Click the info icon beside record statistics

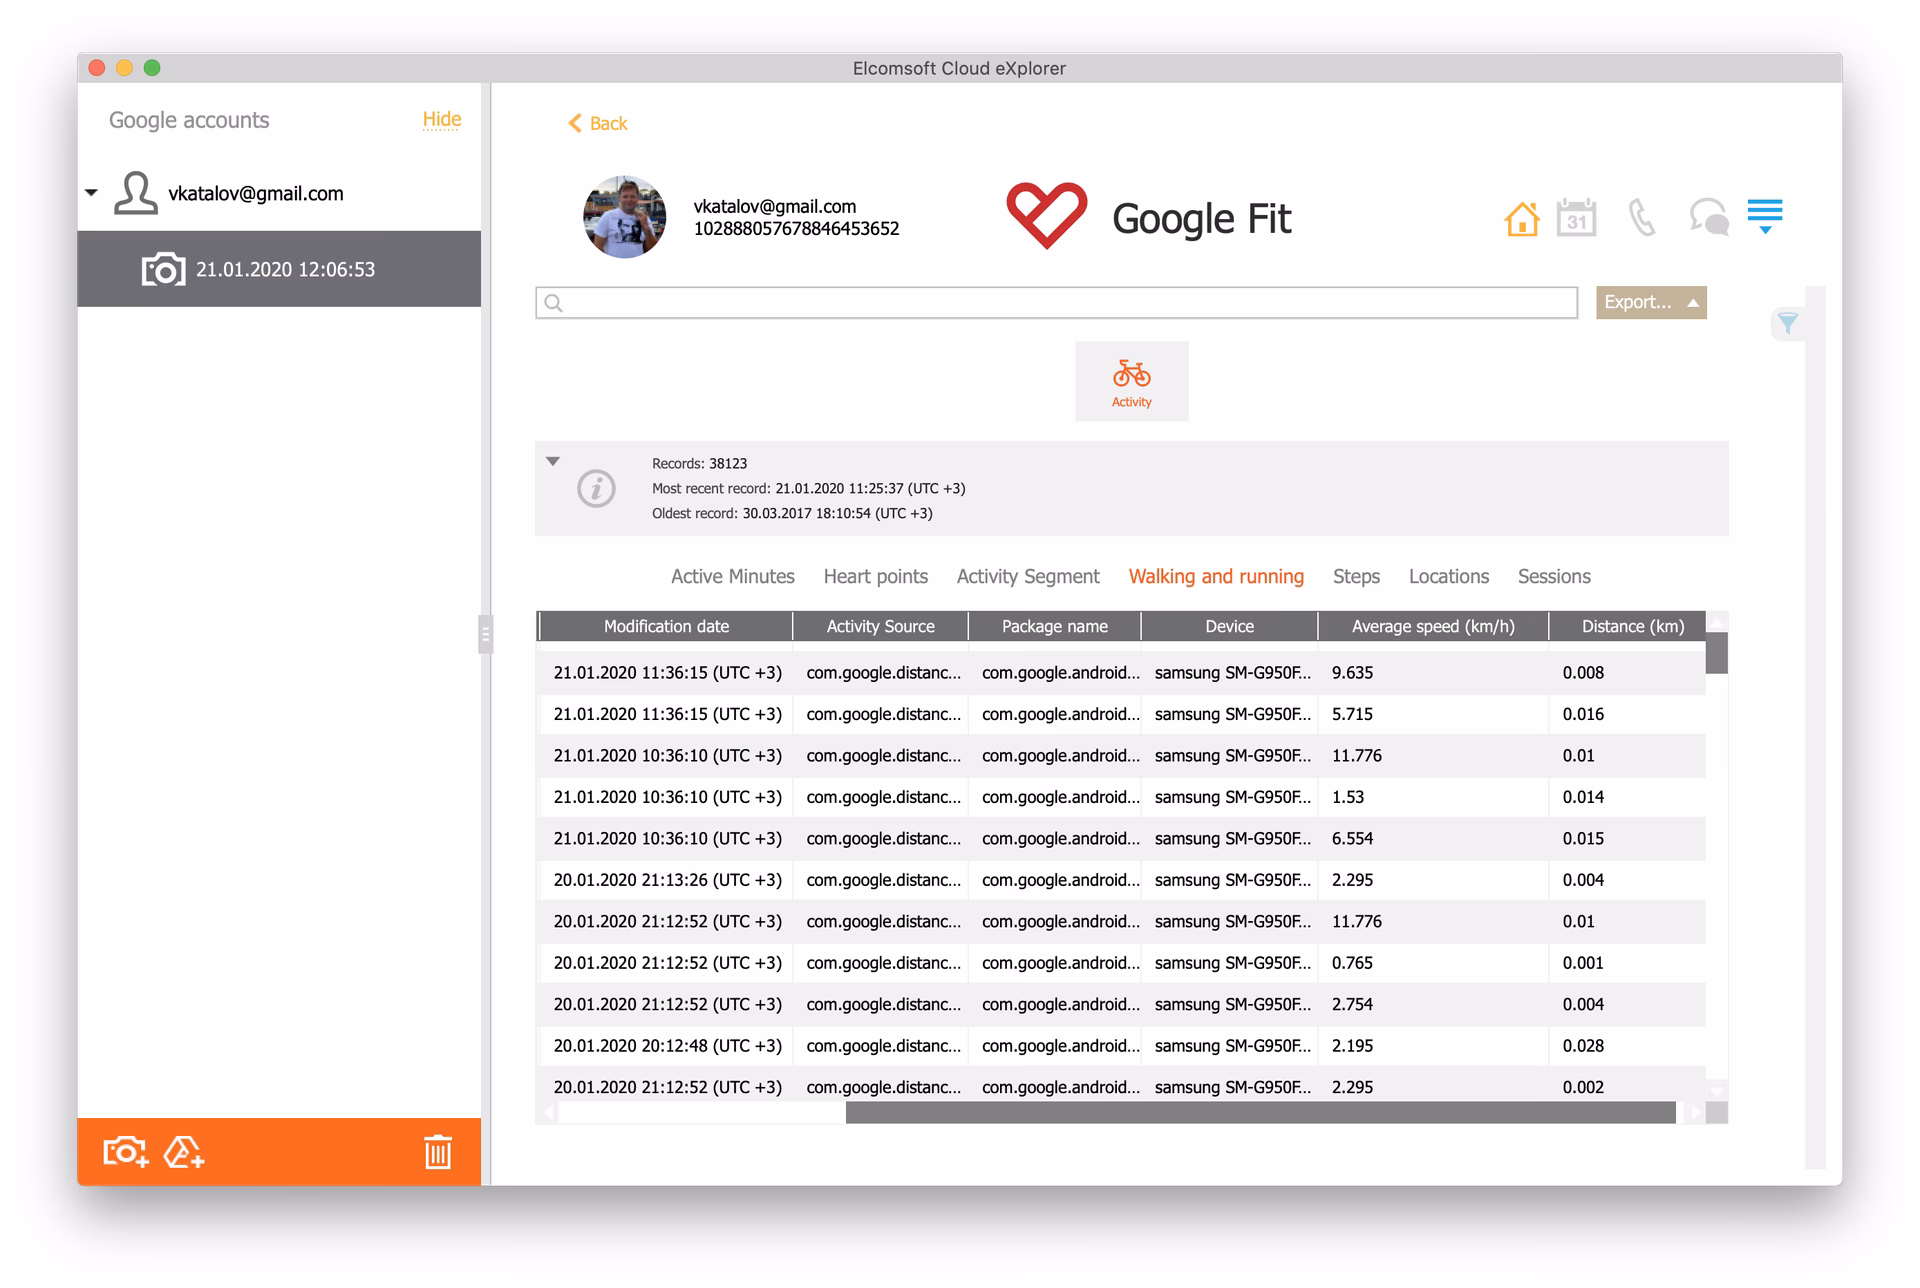coord(597,489)
